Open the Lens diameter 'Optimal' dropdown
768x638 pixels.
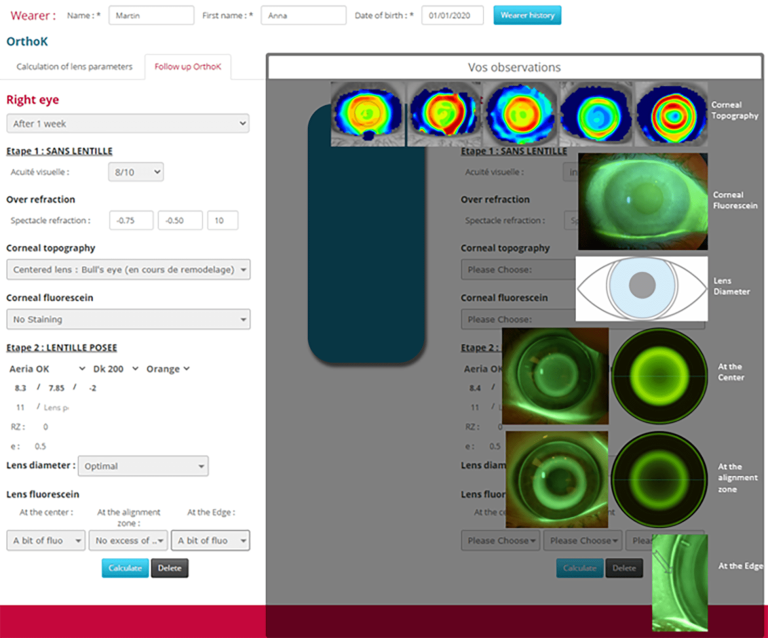point(144,466)
